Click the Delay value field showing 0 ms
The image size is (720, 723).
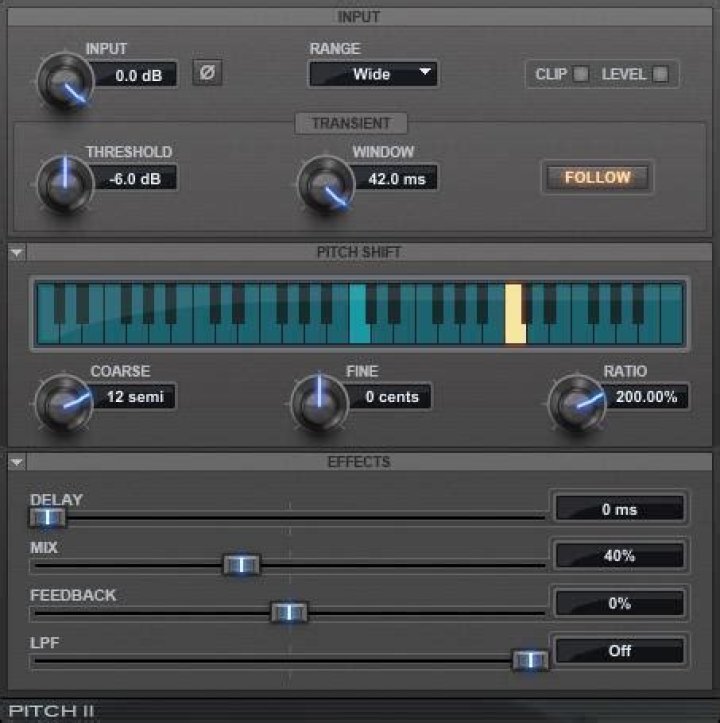(x=619, y=509)
